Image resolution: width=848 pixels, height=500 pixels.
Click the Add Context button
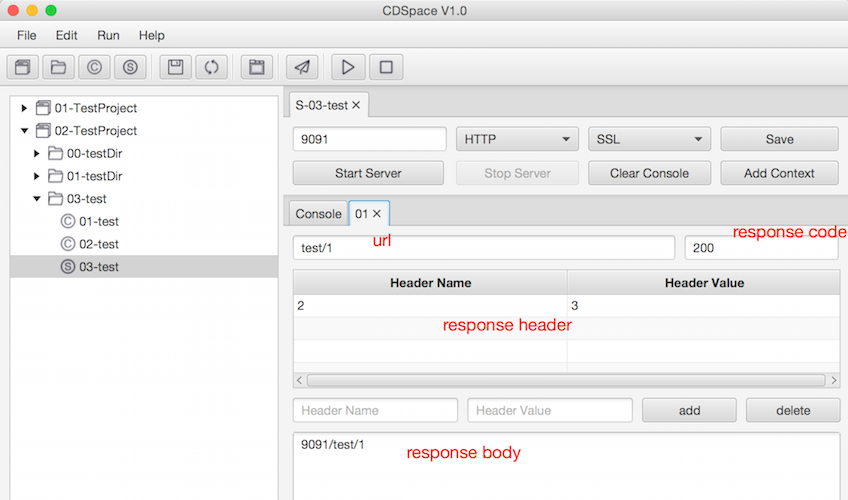pyautogui.click(x=778, y=173)
